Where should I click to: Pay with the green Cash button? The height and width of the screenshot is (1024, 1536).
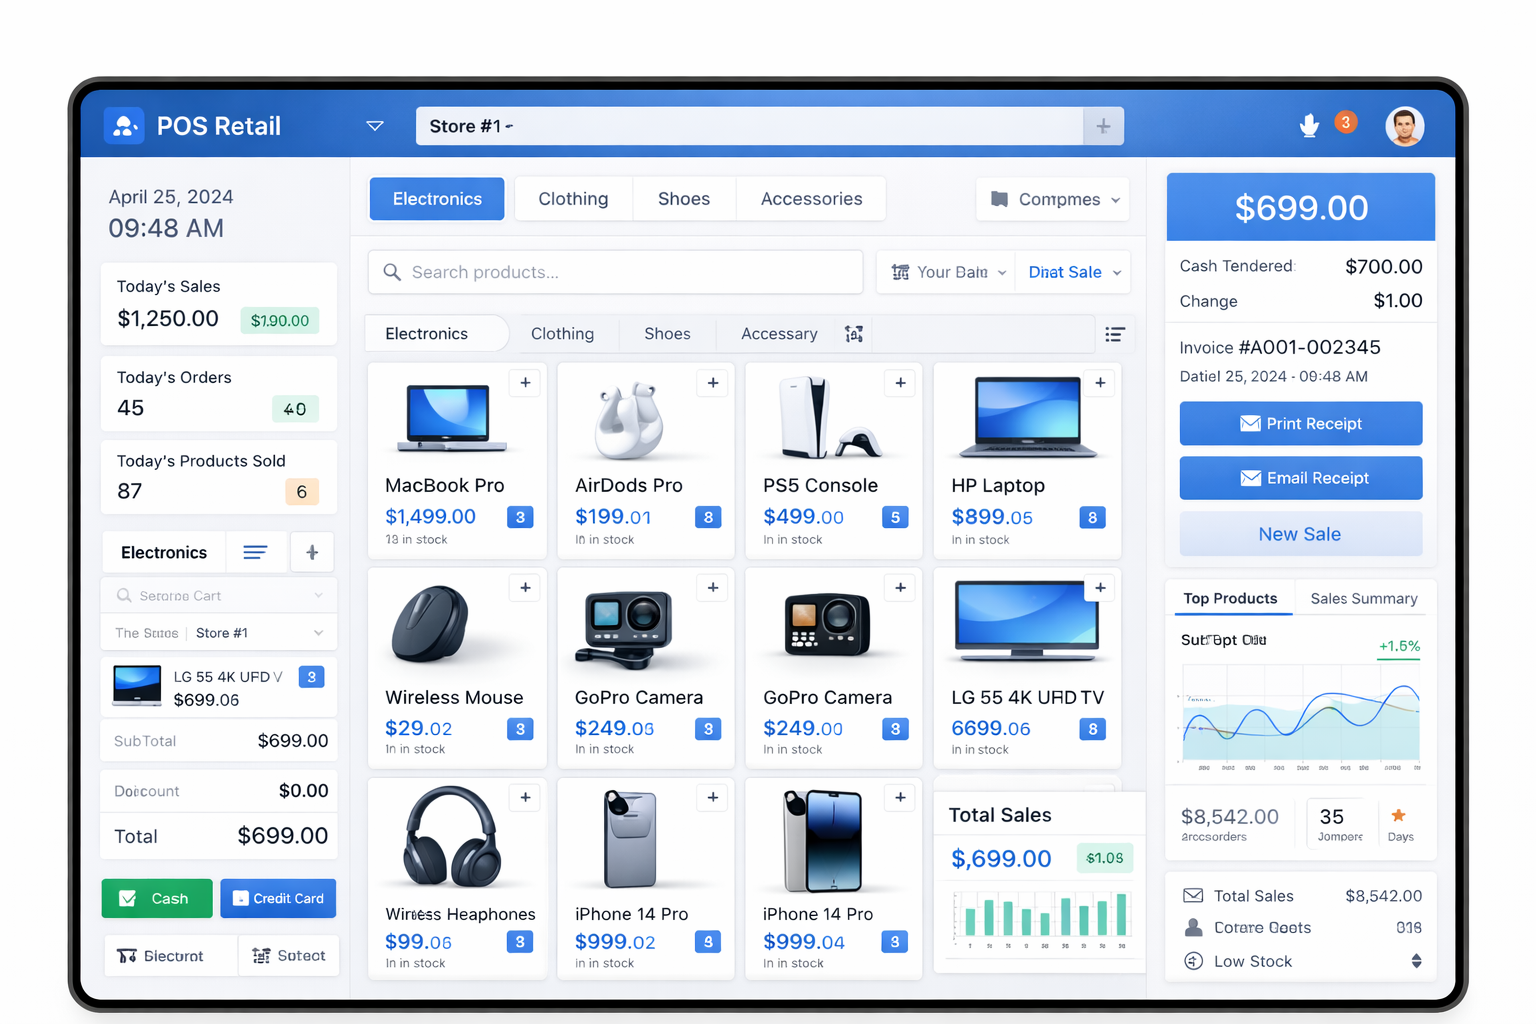pos(157,898)
